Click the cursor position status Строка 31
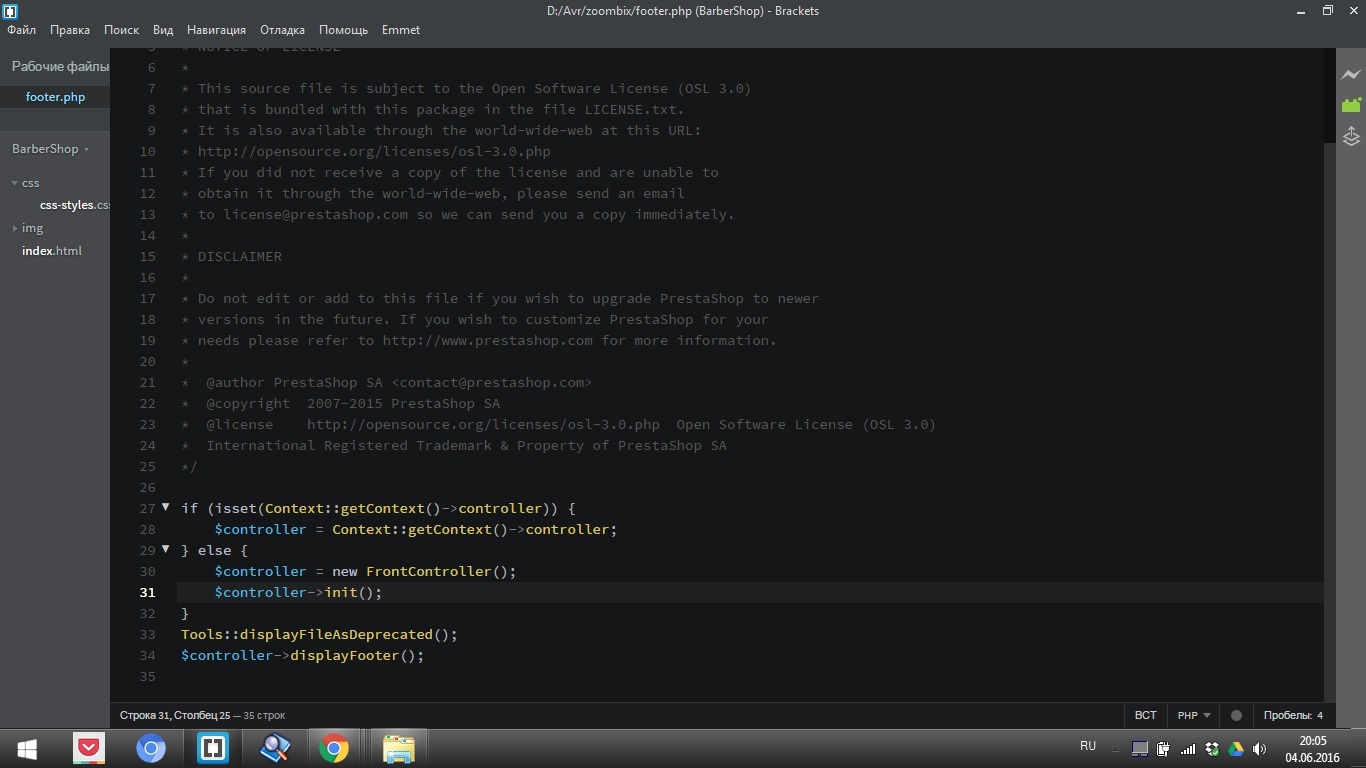1366x768 pixels. click(x=175, y=715)
